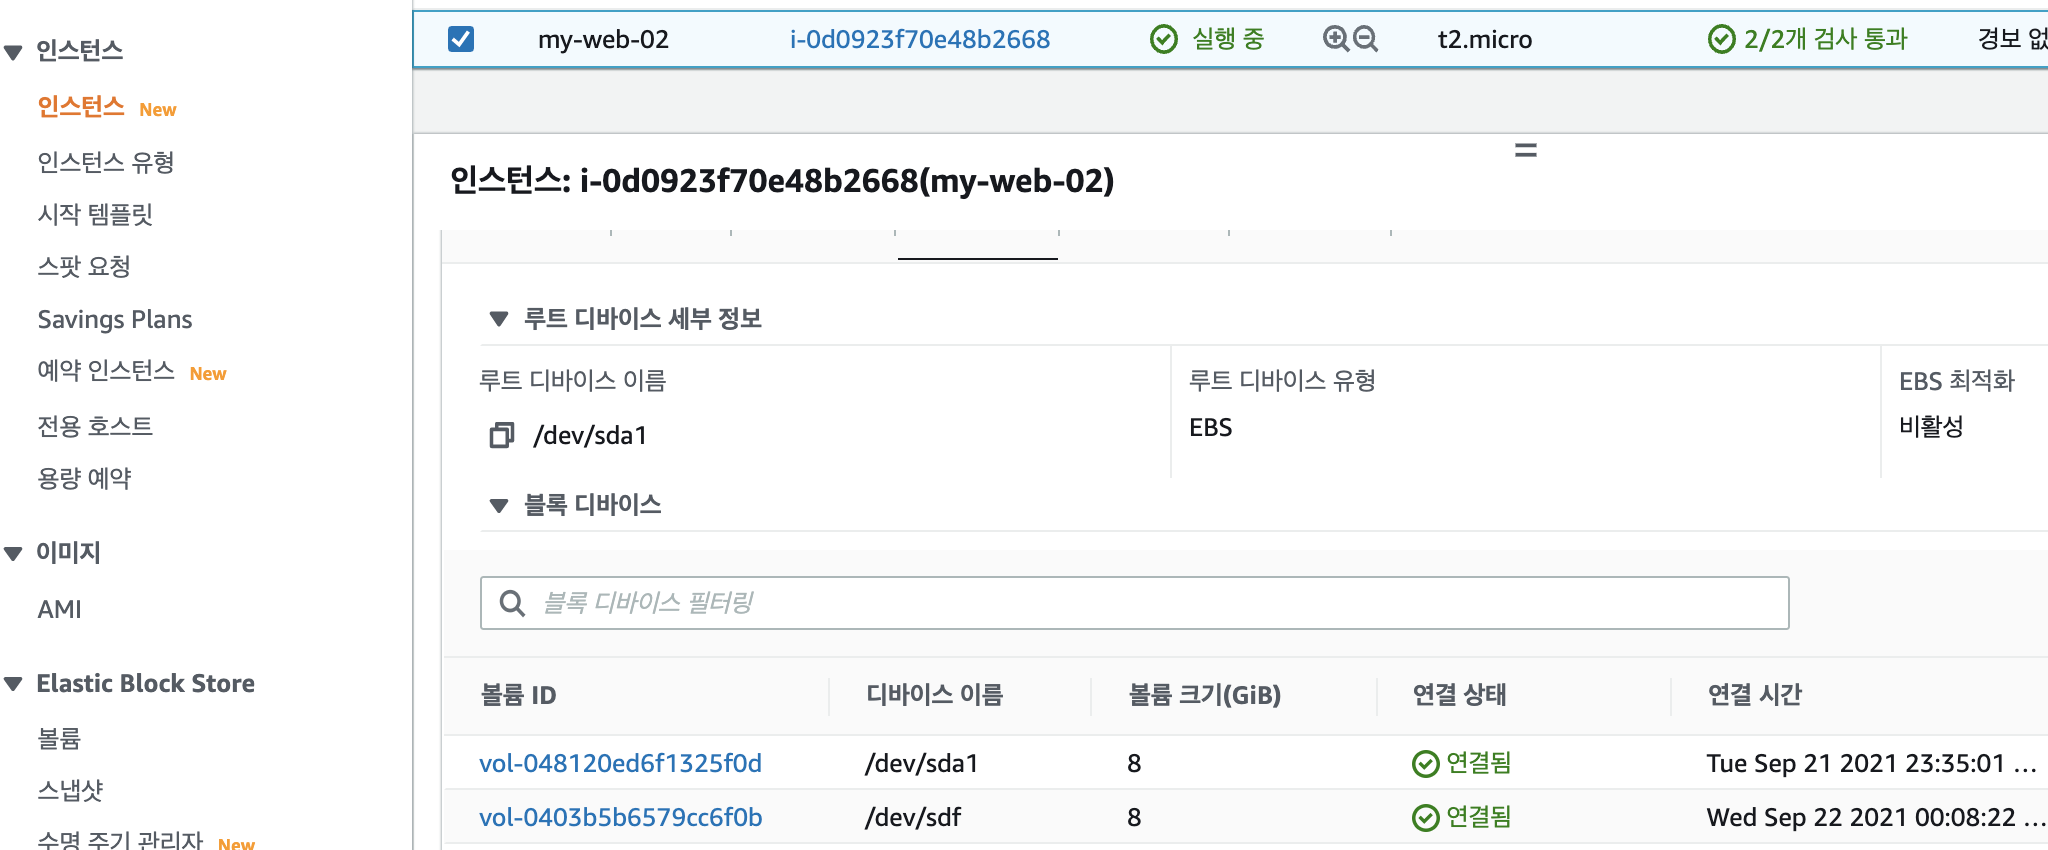Open 시작 템플릿 in sidebar

[95, 214]
